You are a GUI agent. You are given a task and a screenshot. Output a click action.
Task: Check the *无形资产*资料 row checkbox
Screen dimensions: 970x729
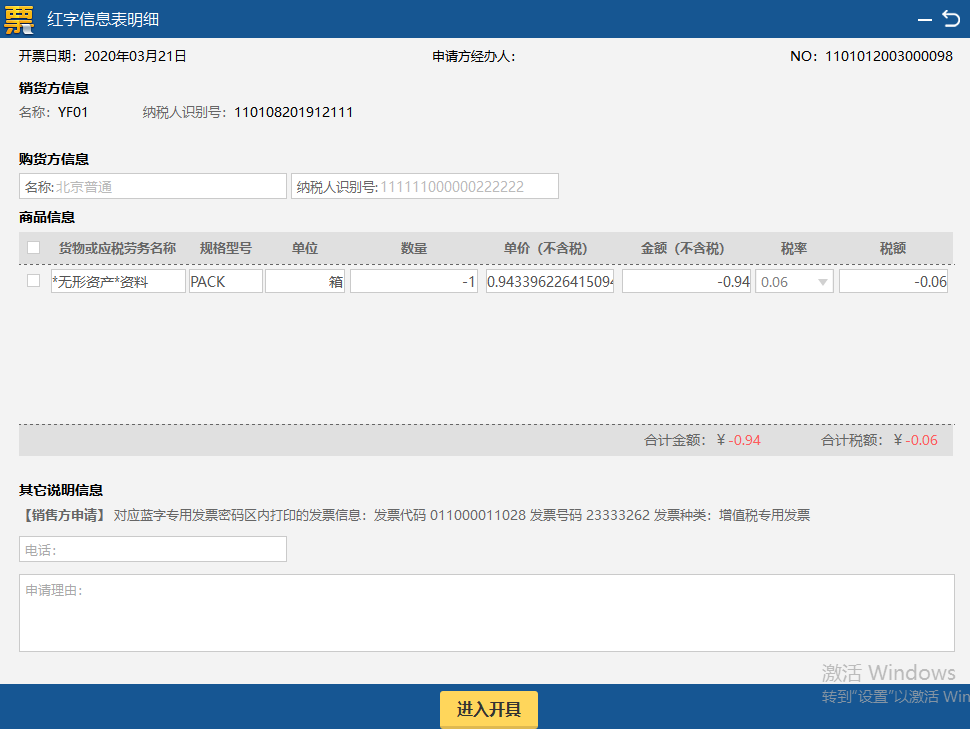(33, 281)
